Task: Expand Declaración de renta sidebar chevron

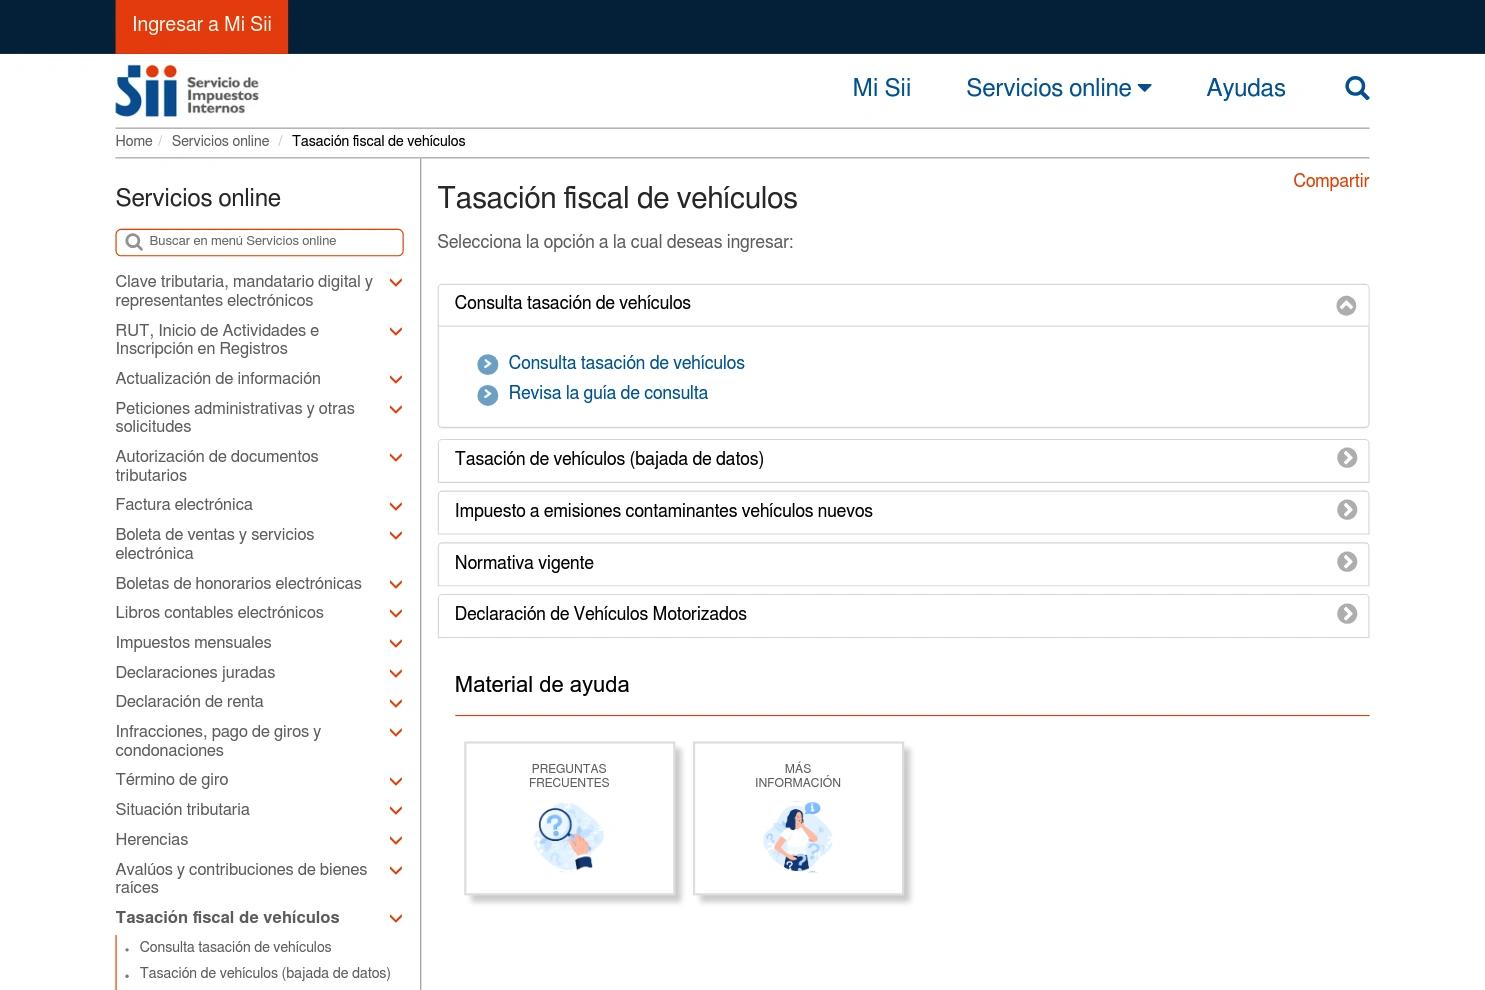Action: click(396, 703)
